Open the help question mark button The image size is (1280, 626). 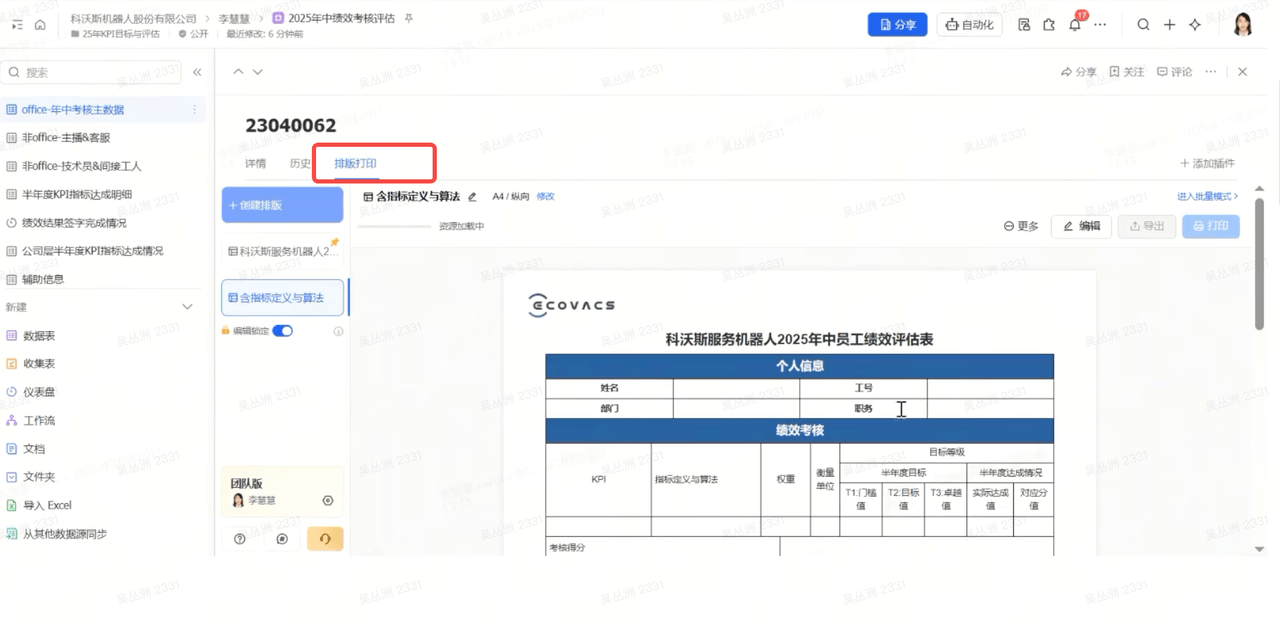click(240, 539)
